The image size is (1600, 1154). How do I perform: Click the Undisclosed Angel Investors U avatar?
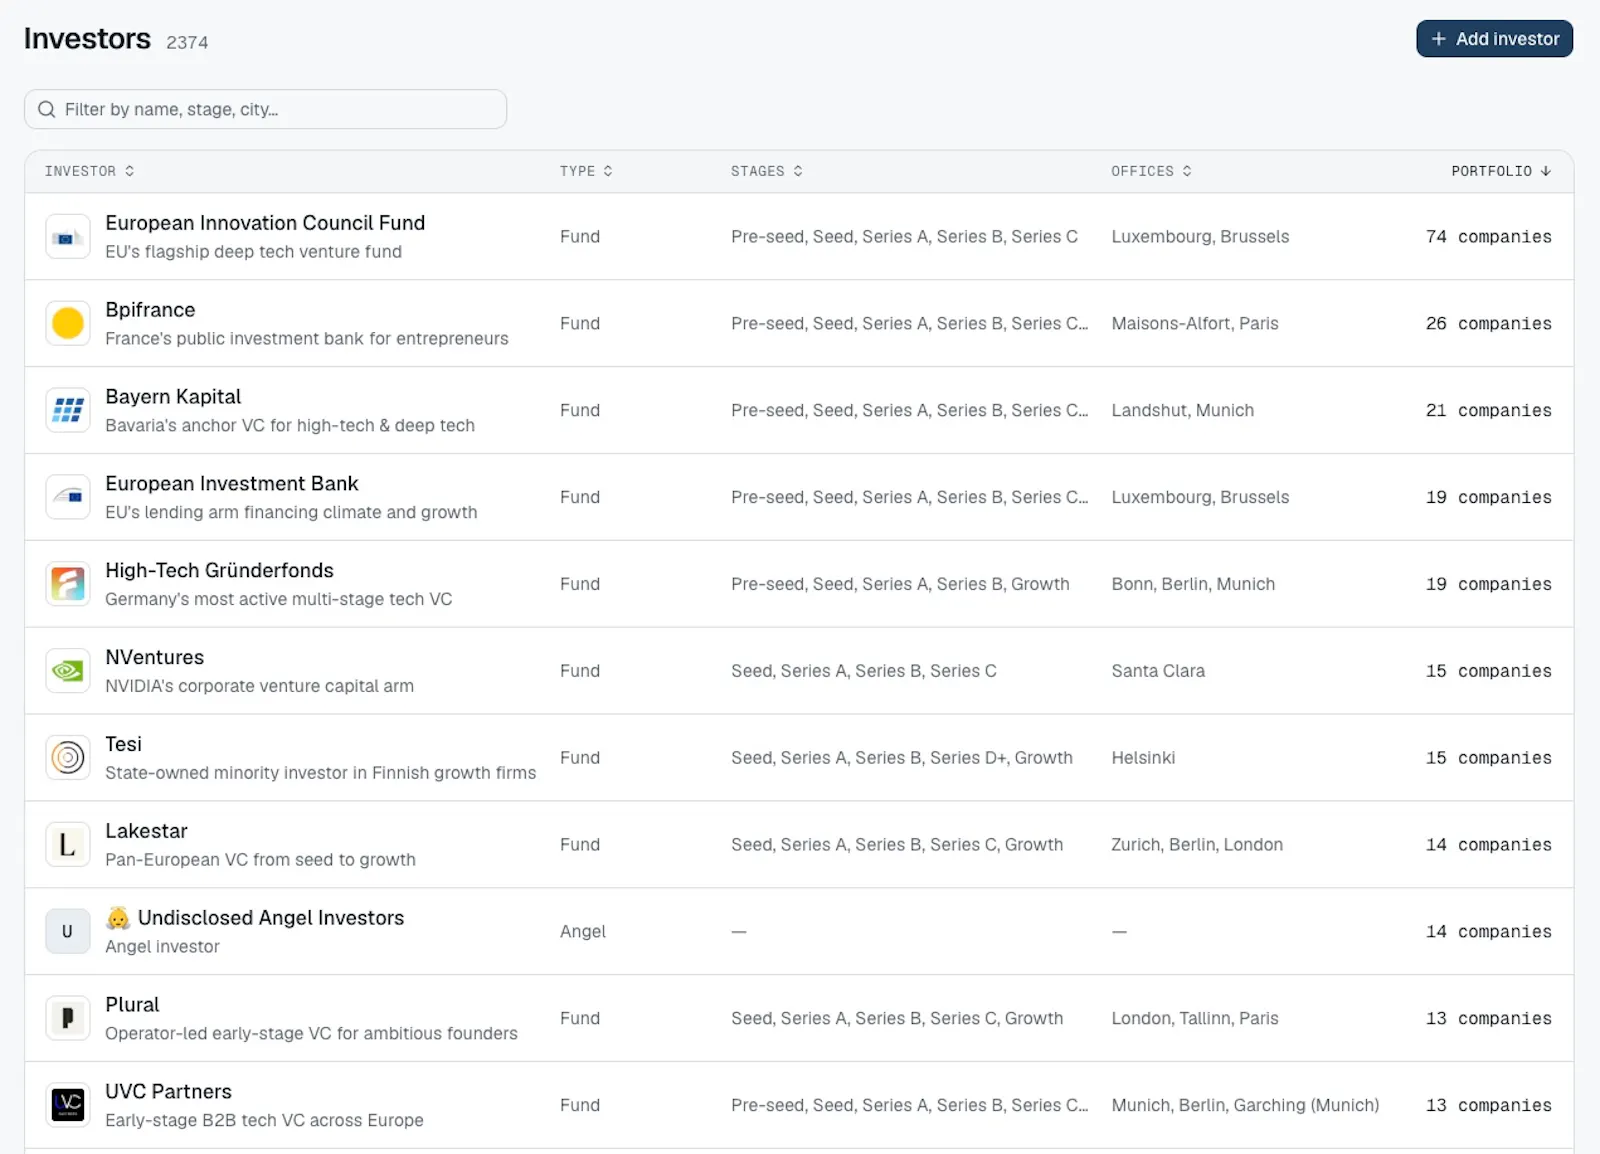tap(68, 932)
